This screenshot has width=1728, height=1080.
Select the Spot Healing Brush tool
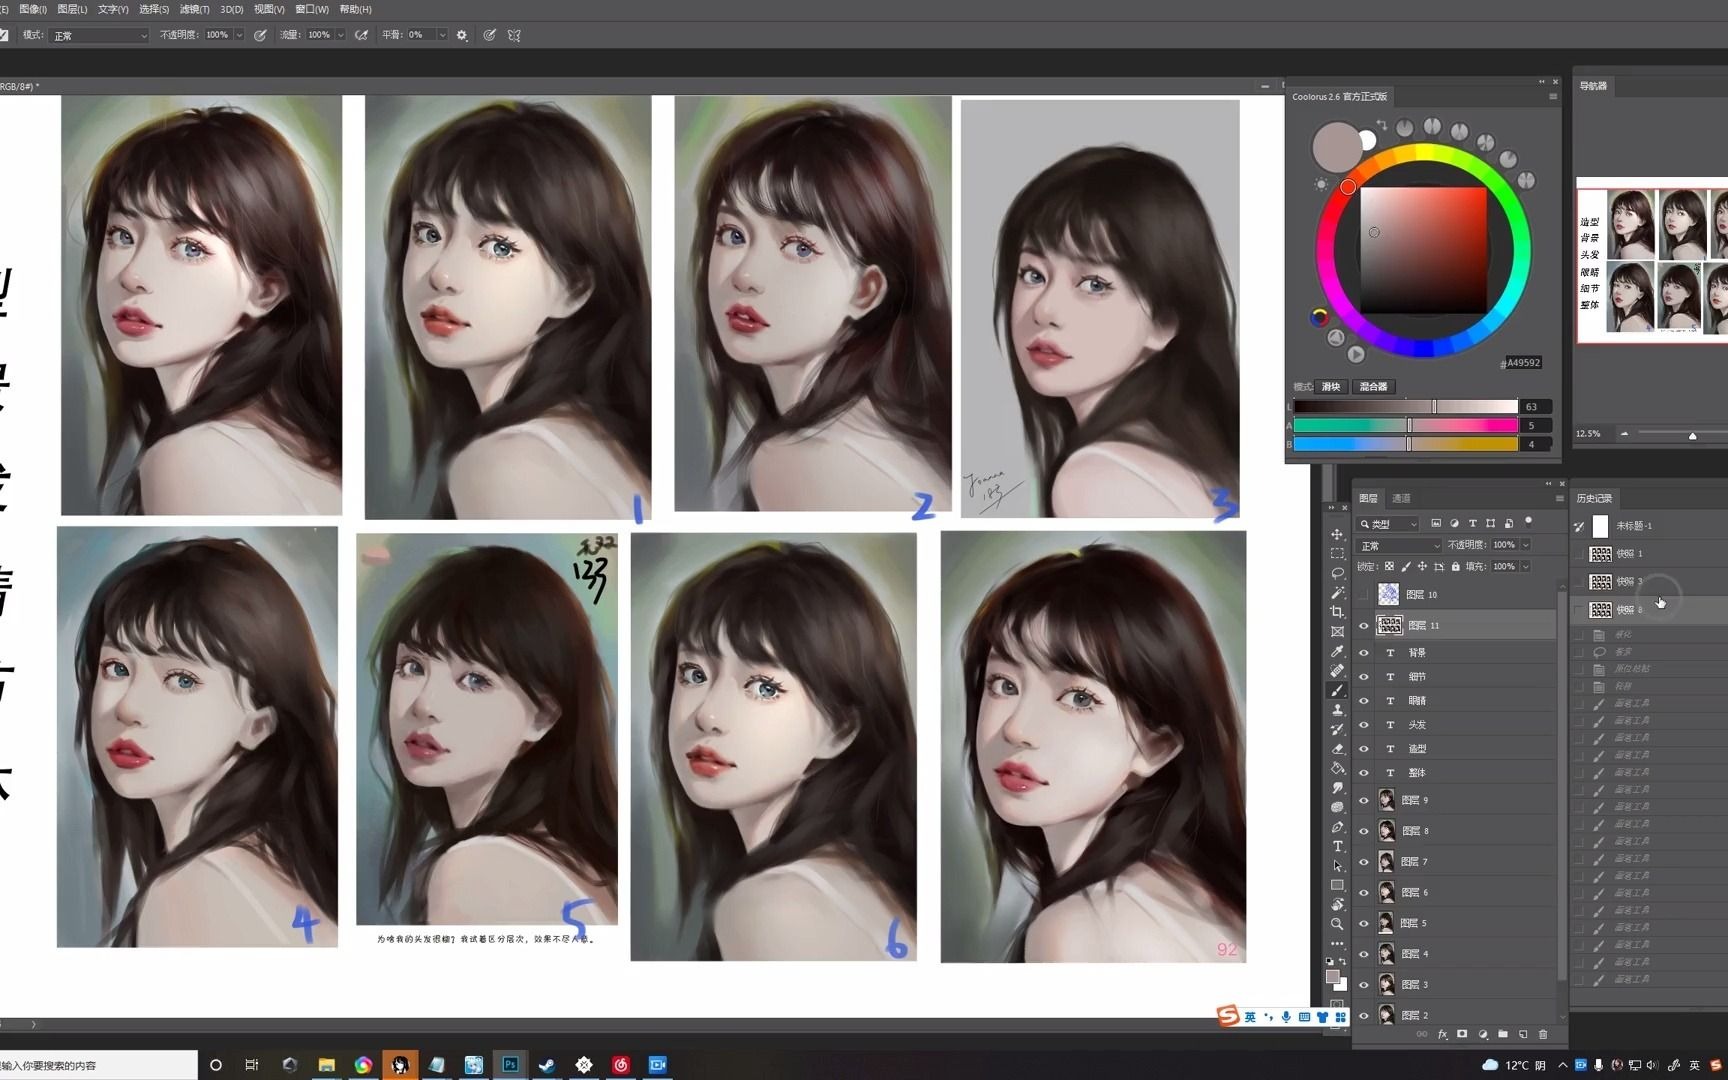click(x=1337, y=670)
